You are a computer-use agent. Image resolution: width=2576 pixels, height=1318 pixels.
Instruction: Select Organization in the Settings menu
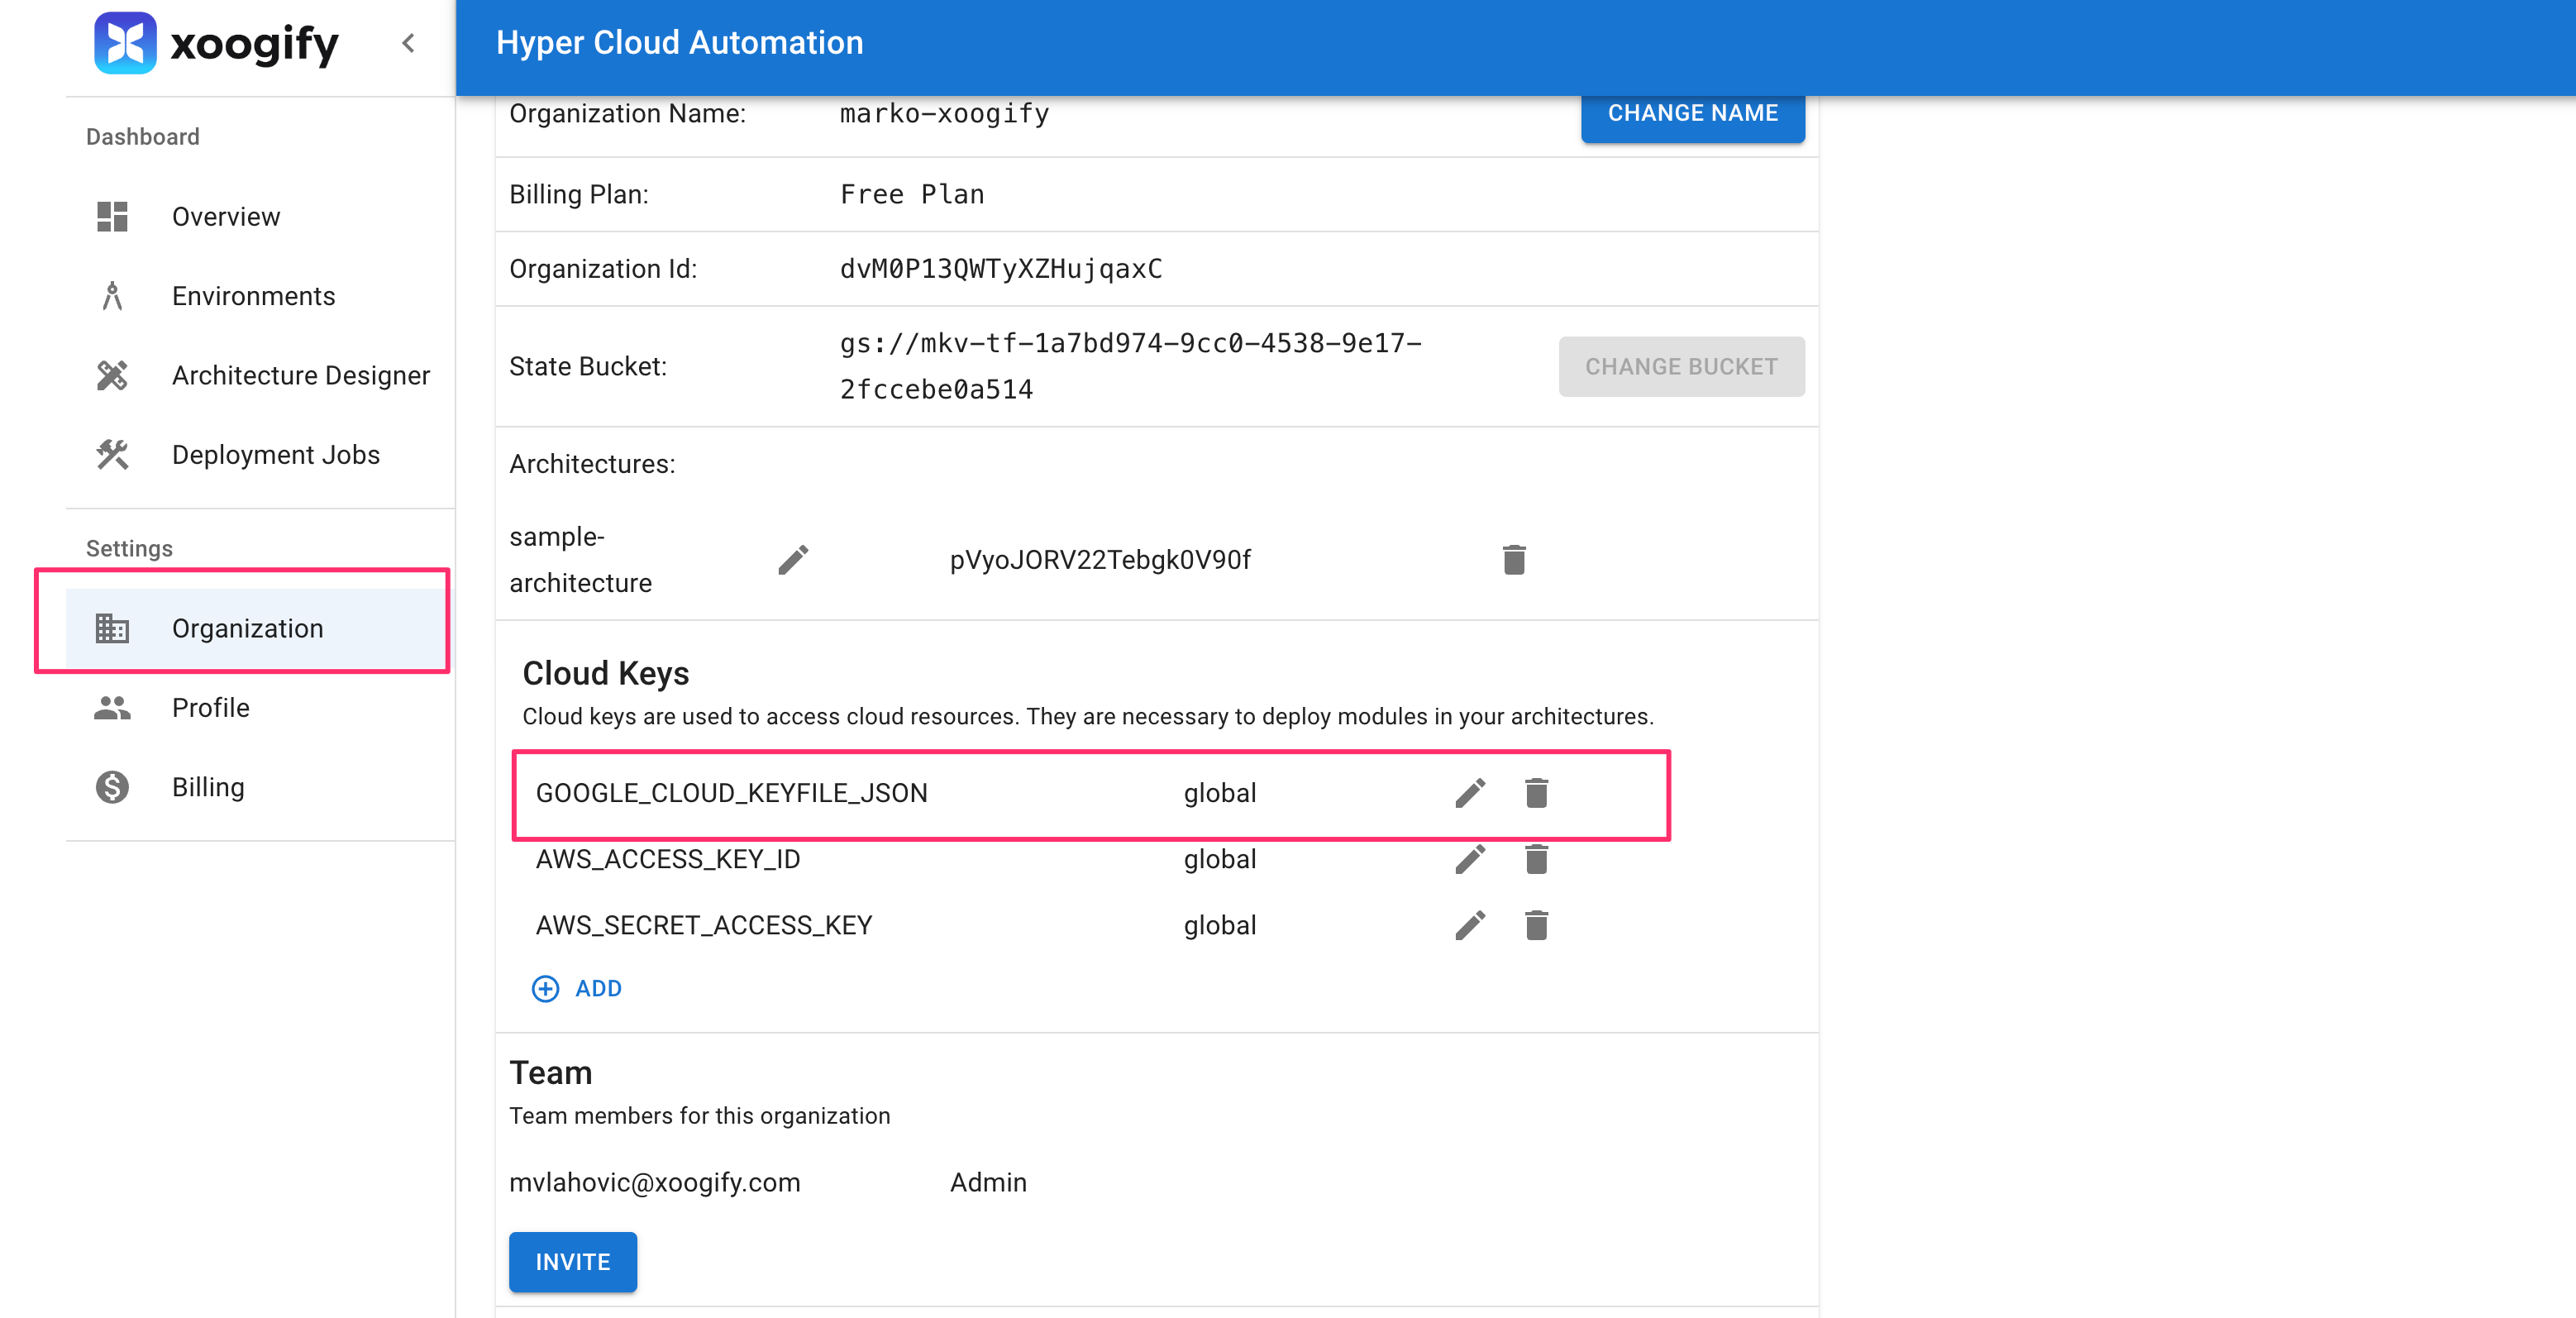pyautogui.click(x=247, y=628)
